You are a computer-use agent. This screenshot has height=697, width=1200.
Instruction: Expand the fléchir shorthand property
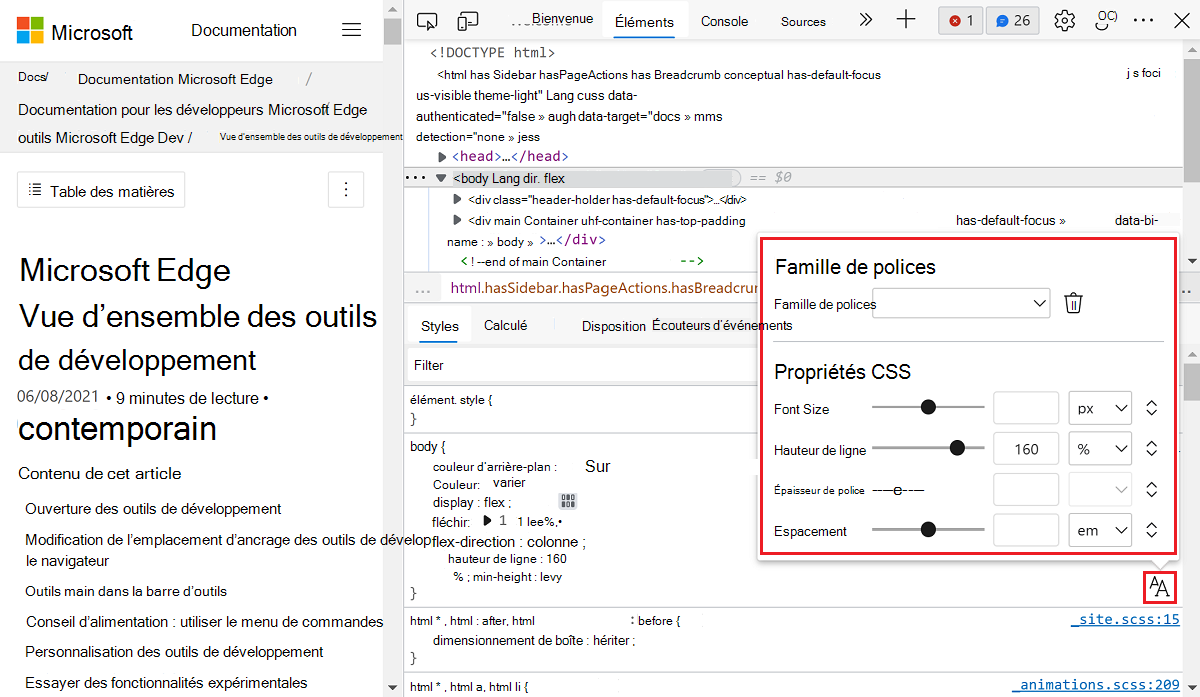coord(488,521)
